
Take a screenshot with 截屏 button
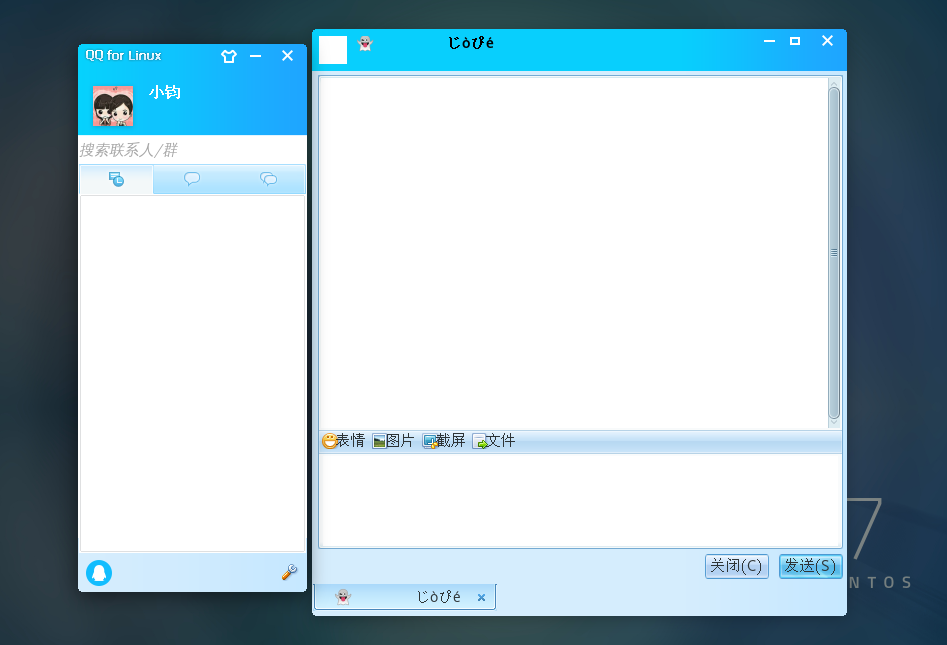pos(444,441)
